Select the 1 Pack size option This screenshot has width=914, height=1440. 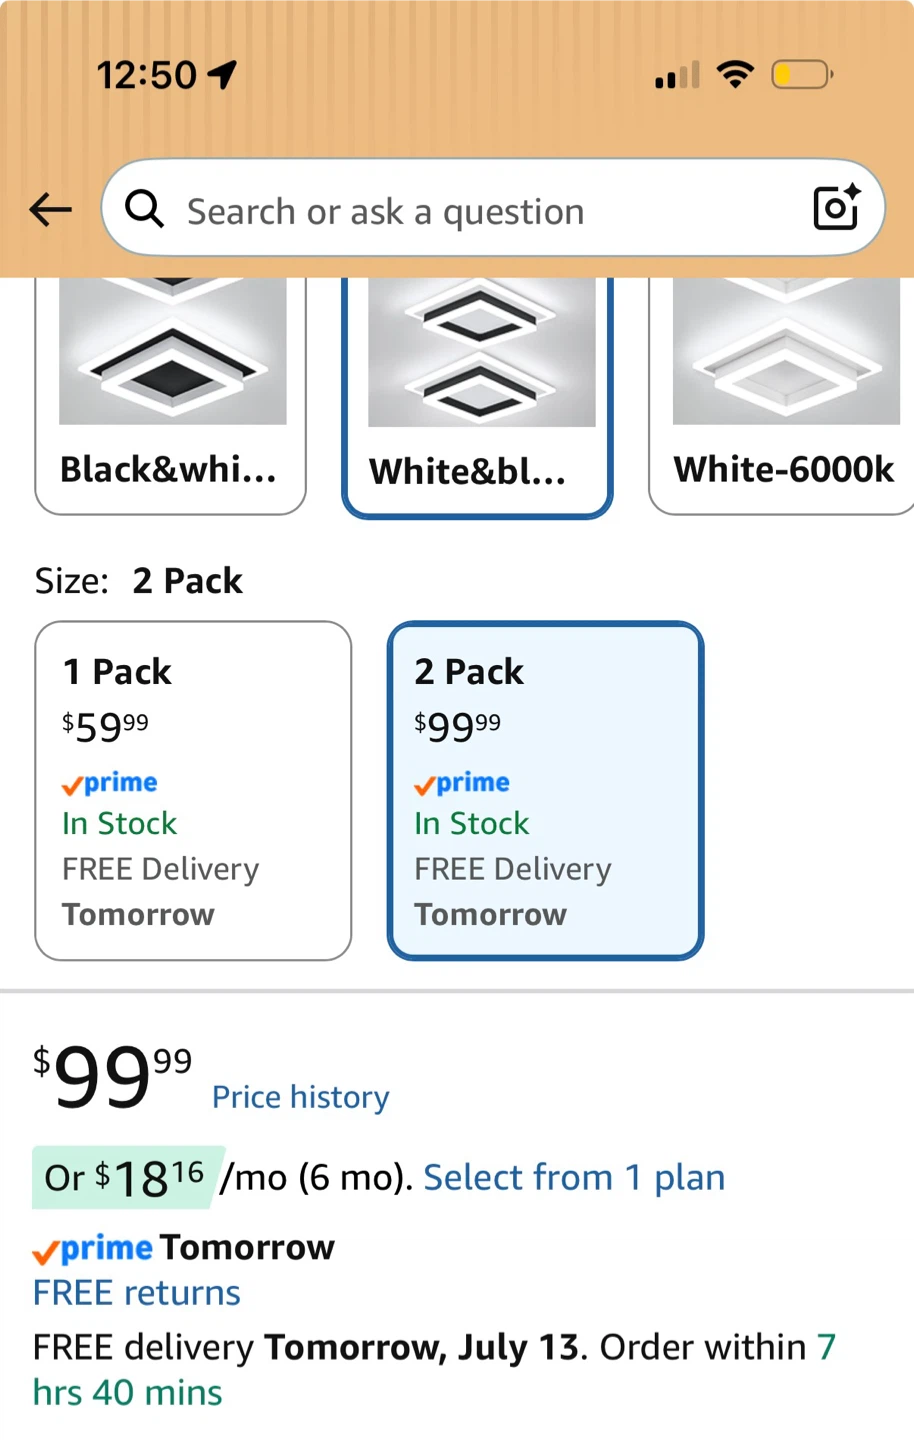[193, 791]
